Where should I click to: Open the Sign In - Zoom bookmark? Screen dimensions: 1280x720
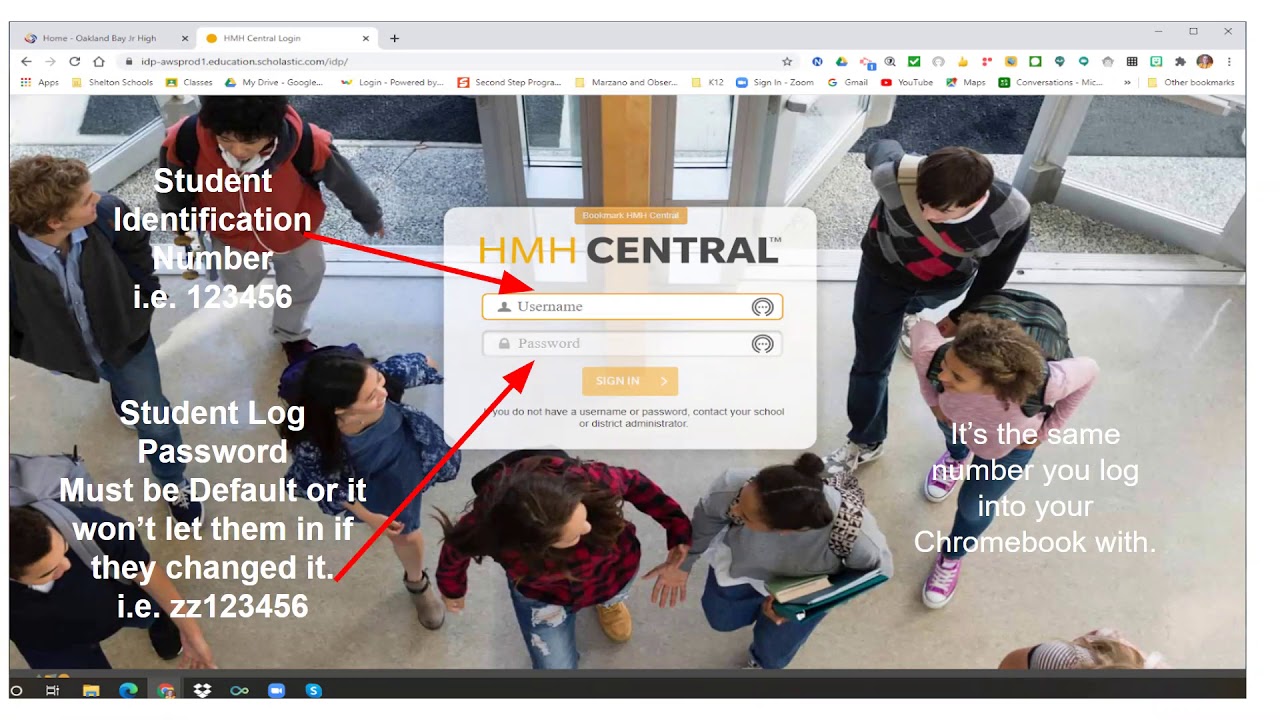click(775, 82)
